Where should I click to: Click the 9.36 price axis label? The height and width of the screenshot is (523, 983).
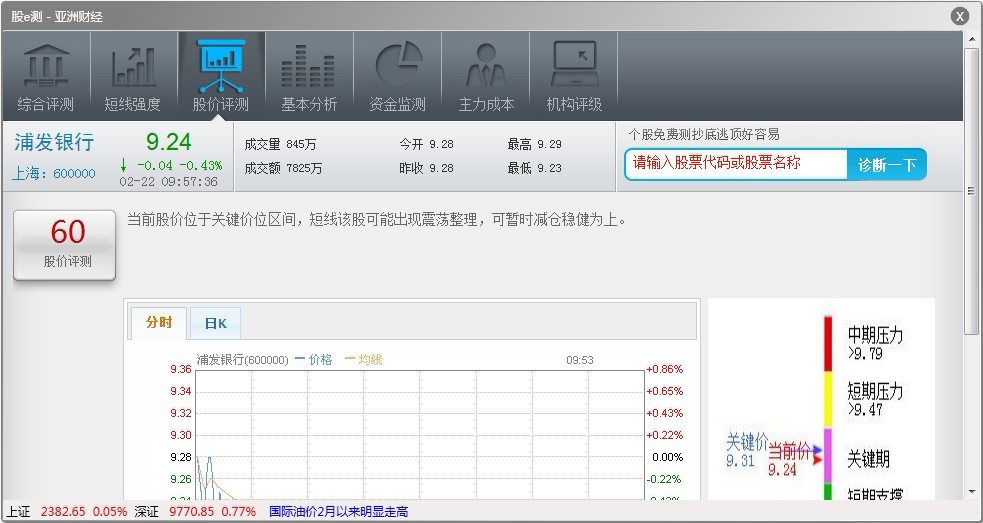[x=181, y=369]
